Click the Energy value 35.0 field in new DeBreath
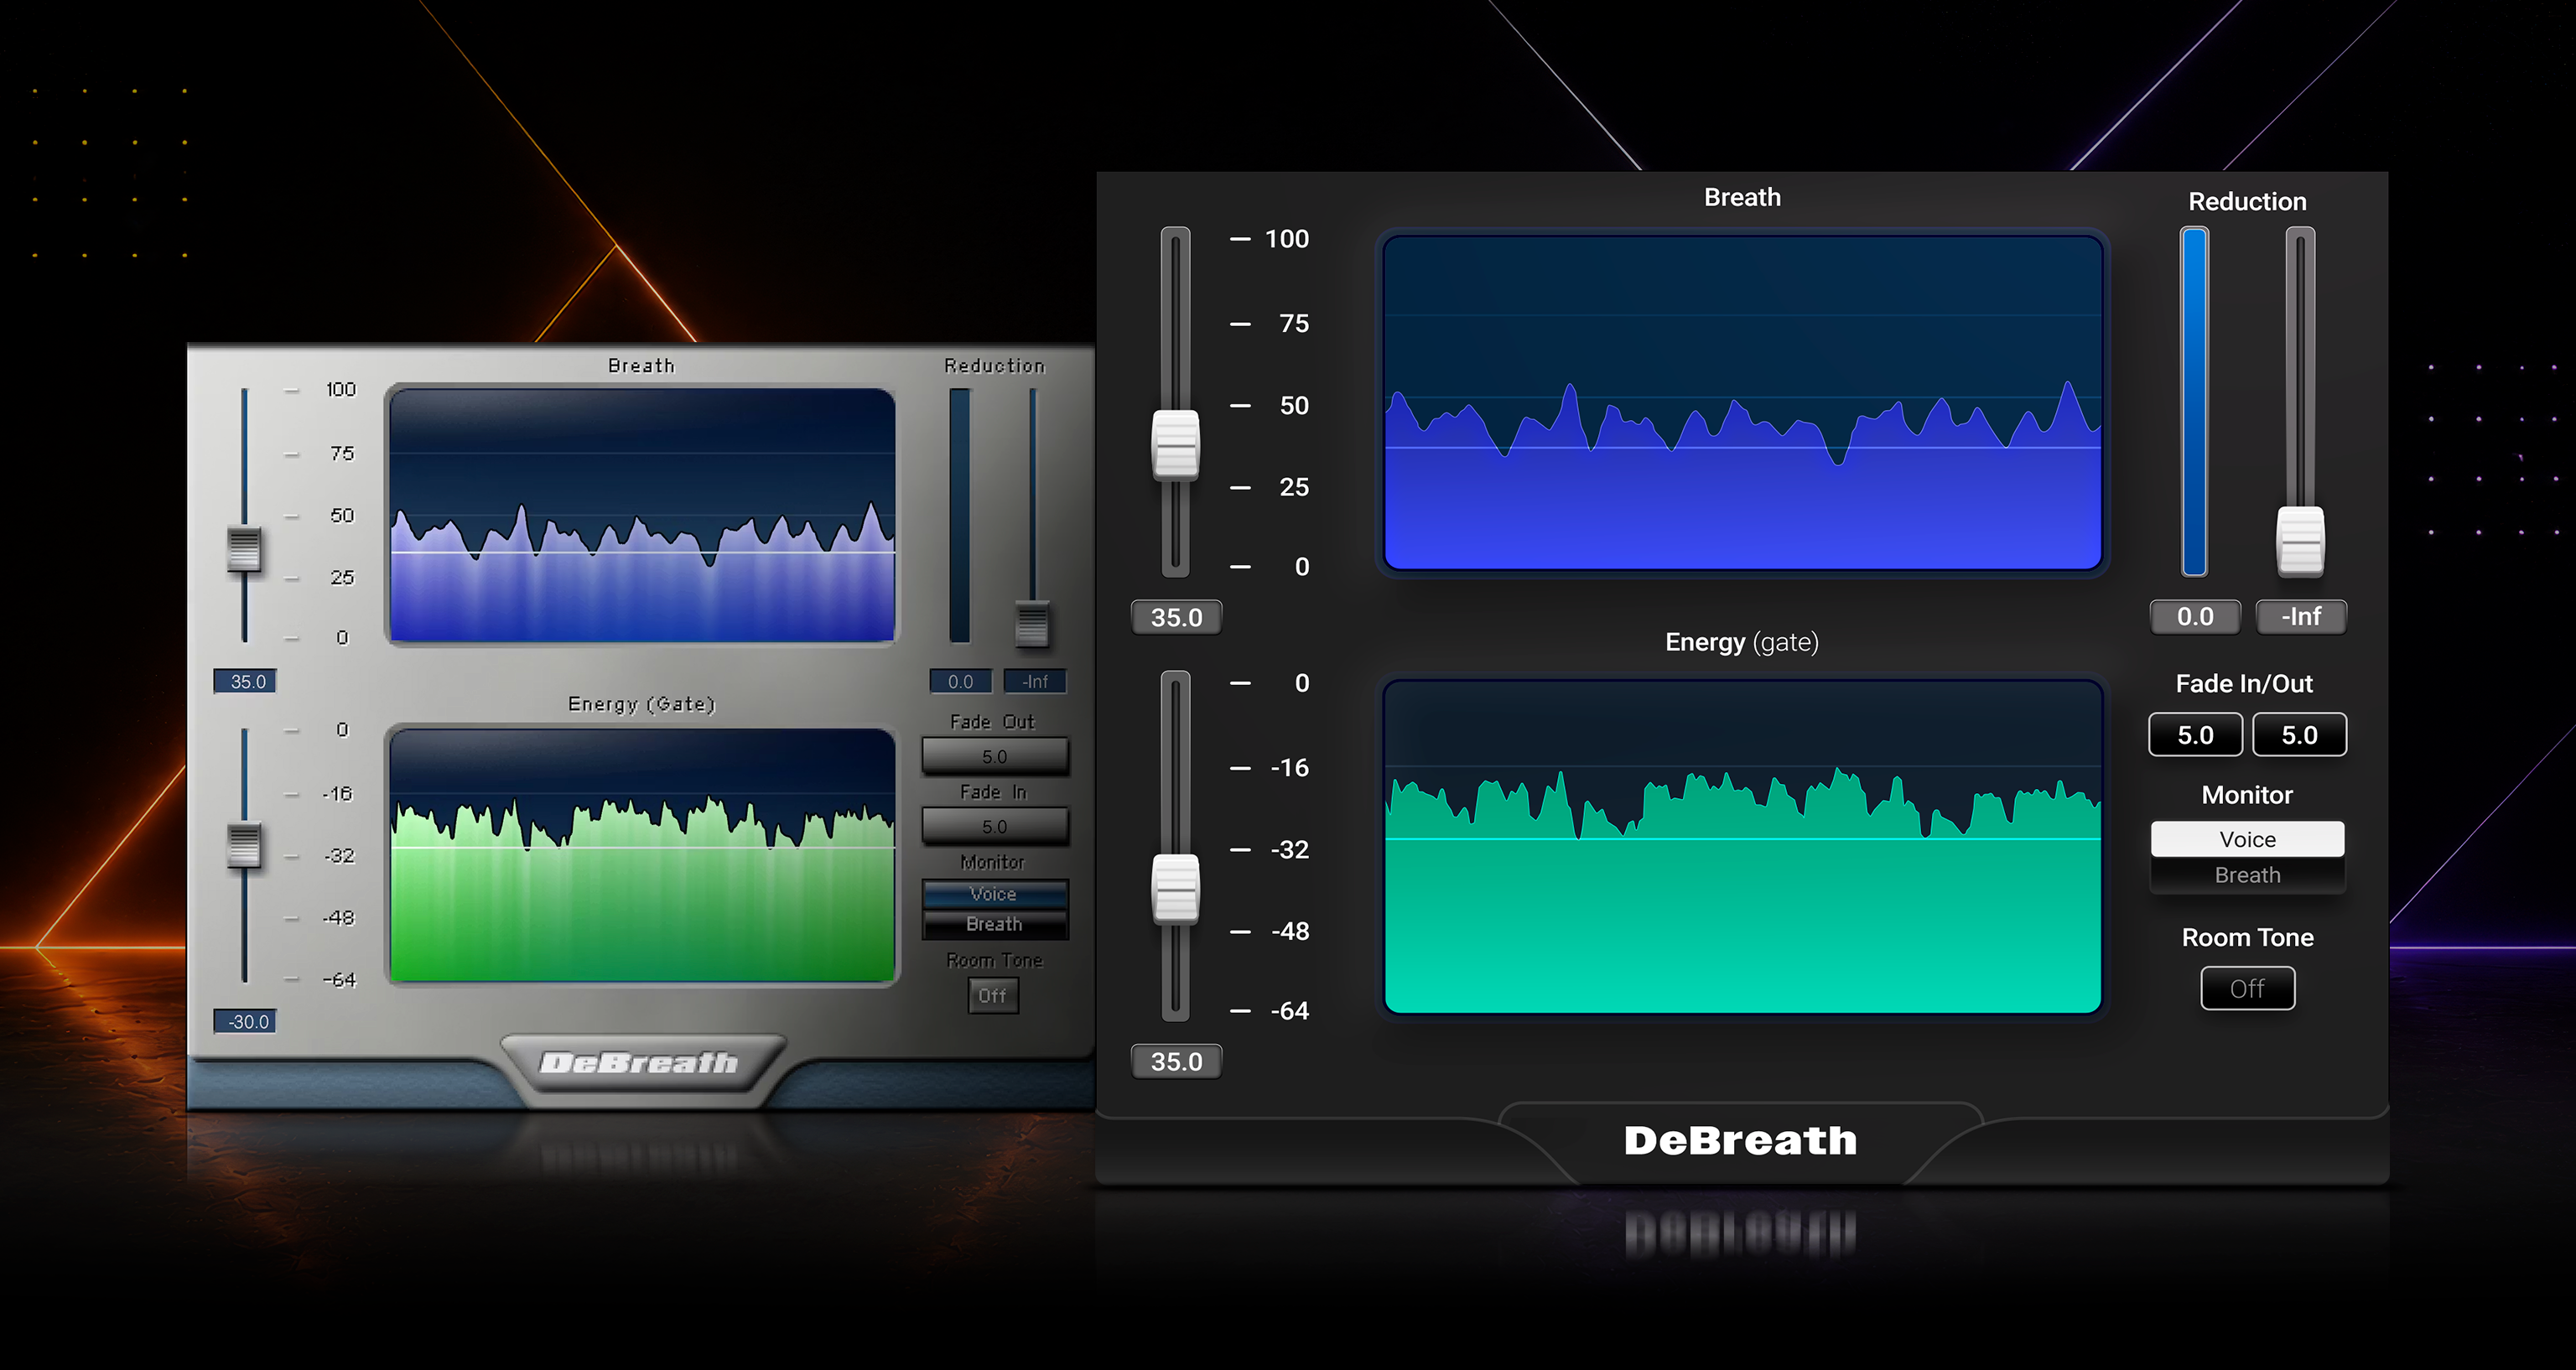 point(1176,1061)
